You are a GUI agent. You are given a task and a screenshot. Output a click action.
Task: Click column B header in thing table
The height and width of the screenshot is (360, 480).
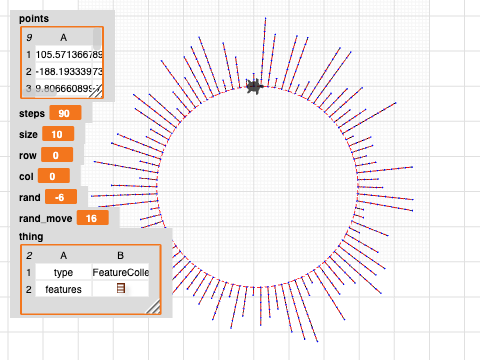click(x=121, y=255)
